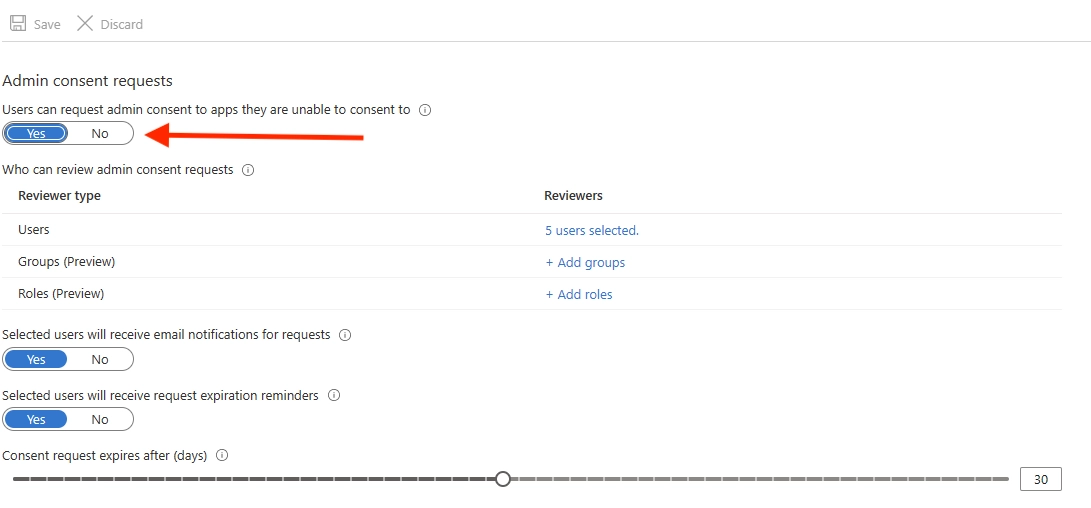Click info icon beside request expiration reminders
Viewport: 1091px width, 508px height.
point(334,396)
